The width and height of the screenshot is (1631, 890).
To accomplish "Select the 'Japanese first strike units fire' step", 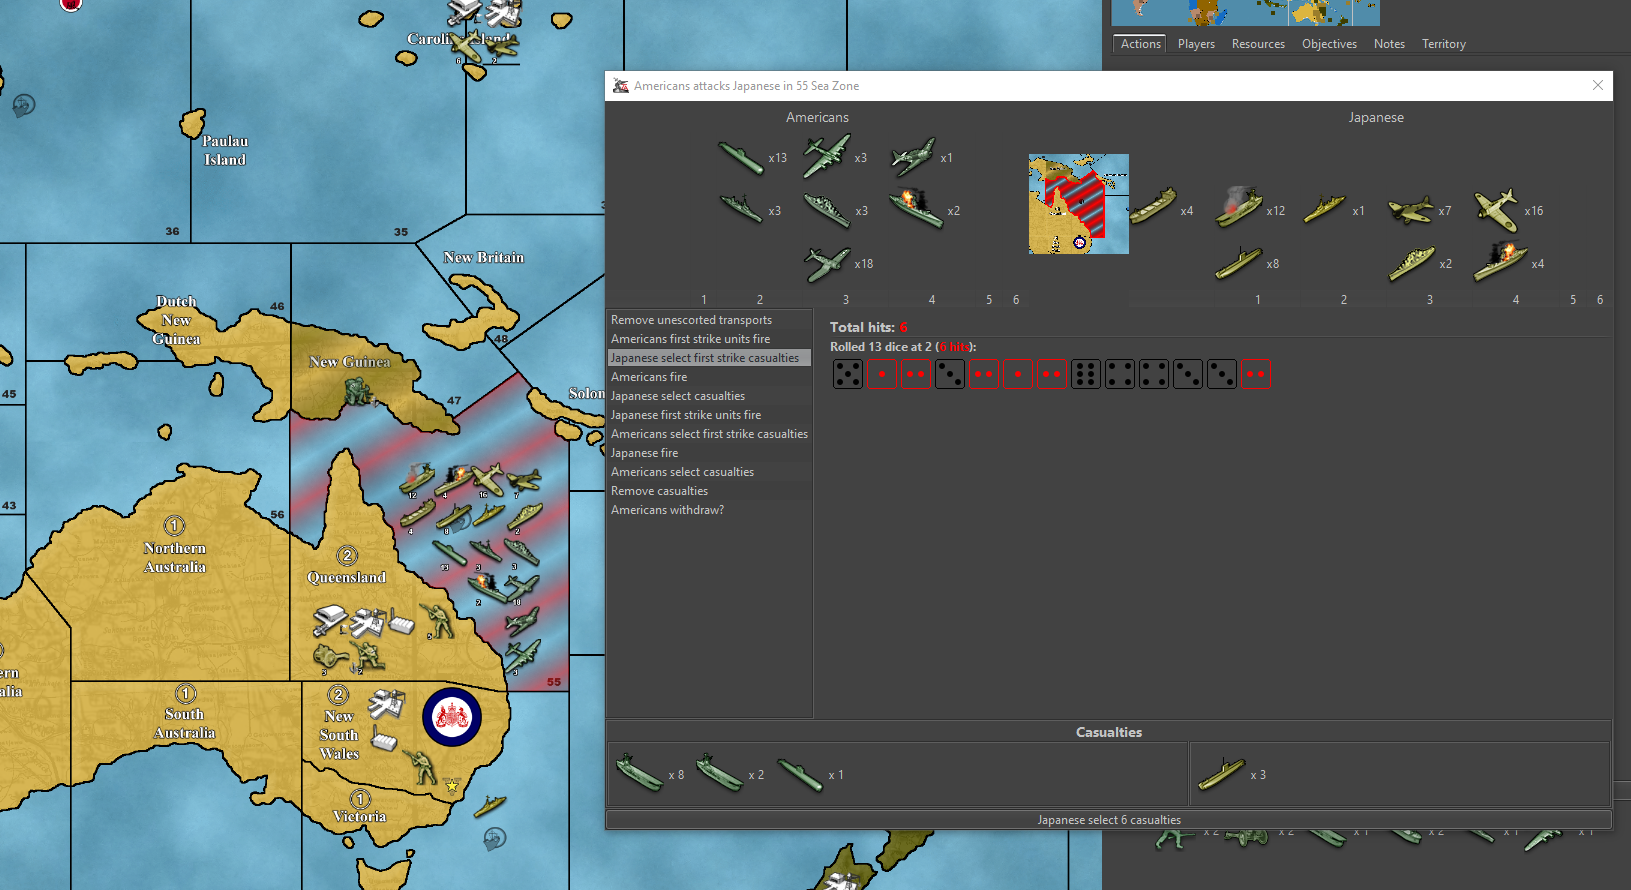I will point(710,415).
